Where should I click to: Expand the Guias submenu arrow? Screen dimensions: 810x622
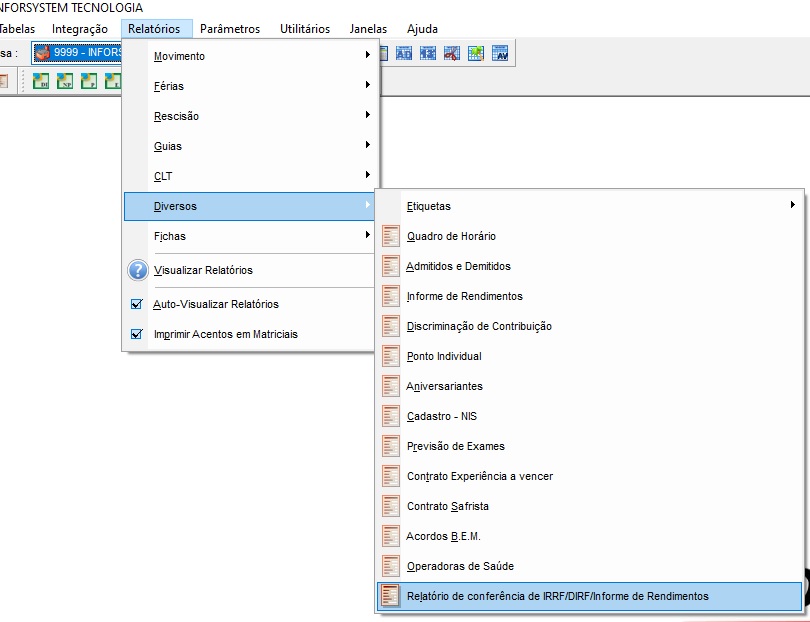click(367, 144)
